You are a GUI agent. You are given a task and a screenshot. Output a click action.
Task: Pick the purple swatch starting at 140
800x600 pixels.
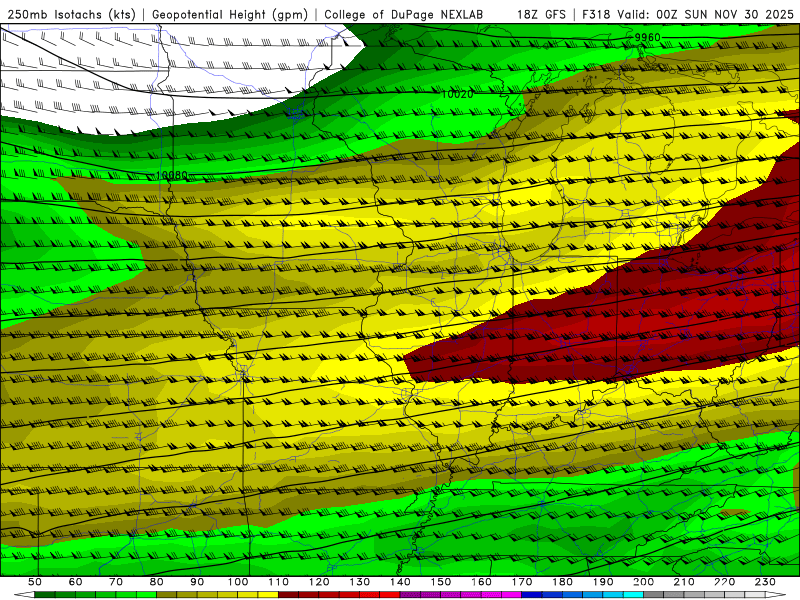(410, 594)
